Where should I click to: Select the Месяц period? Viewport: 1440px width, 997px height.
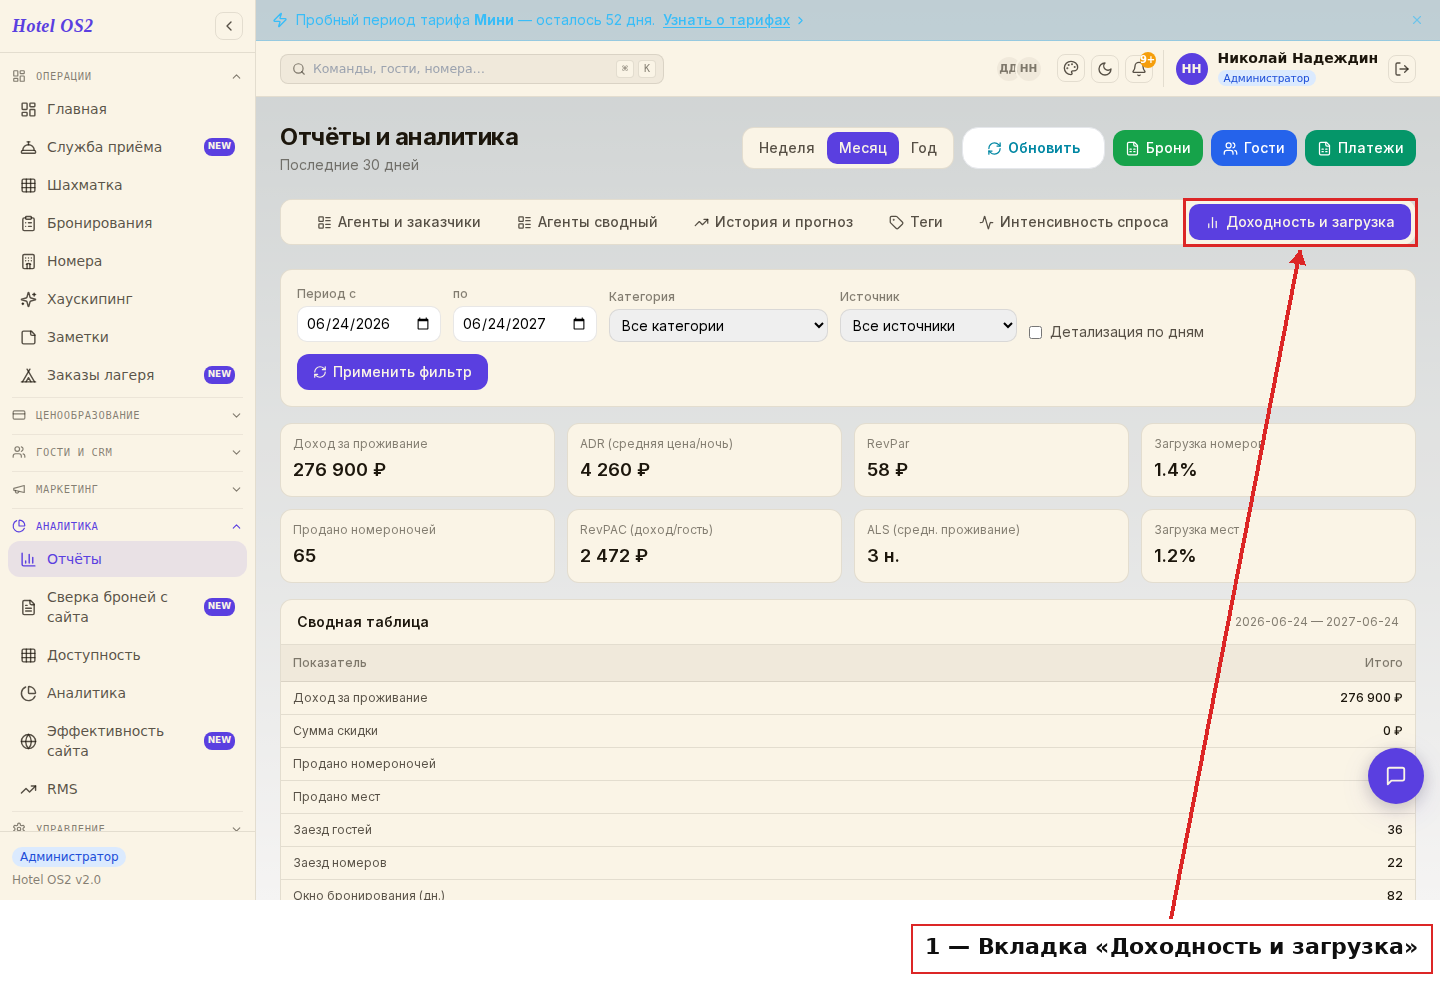point(862,148)
